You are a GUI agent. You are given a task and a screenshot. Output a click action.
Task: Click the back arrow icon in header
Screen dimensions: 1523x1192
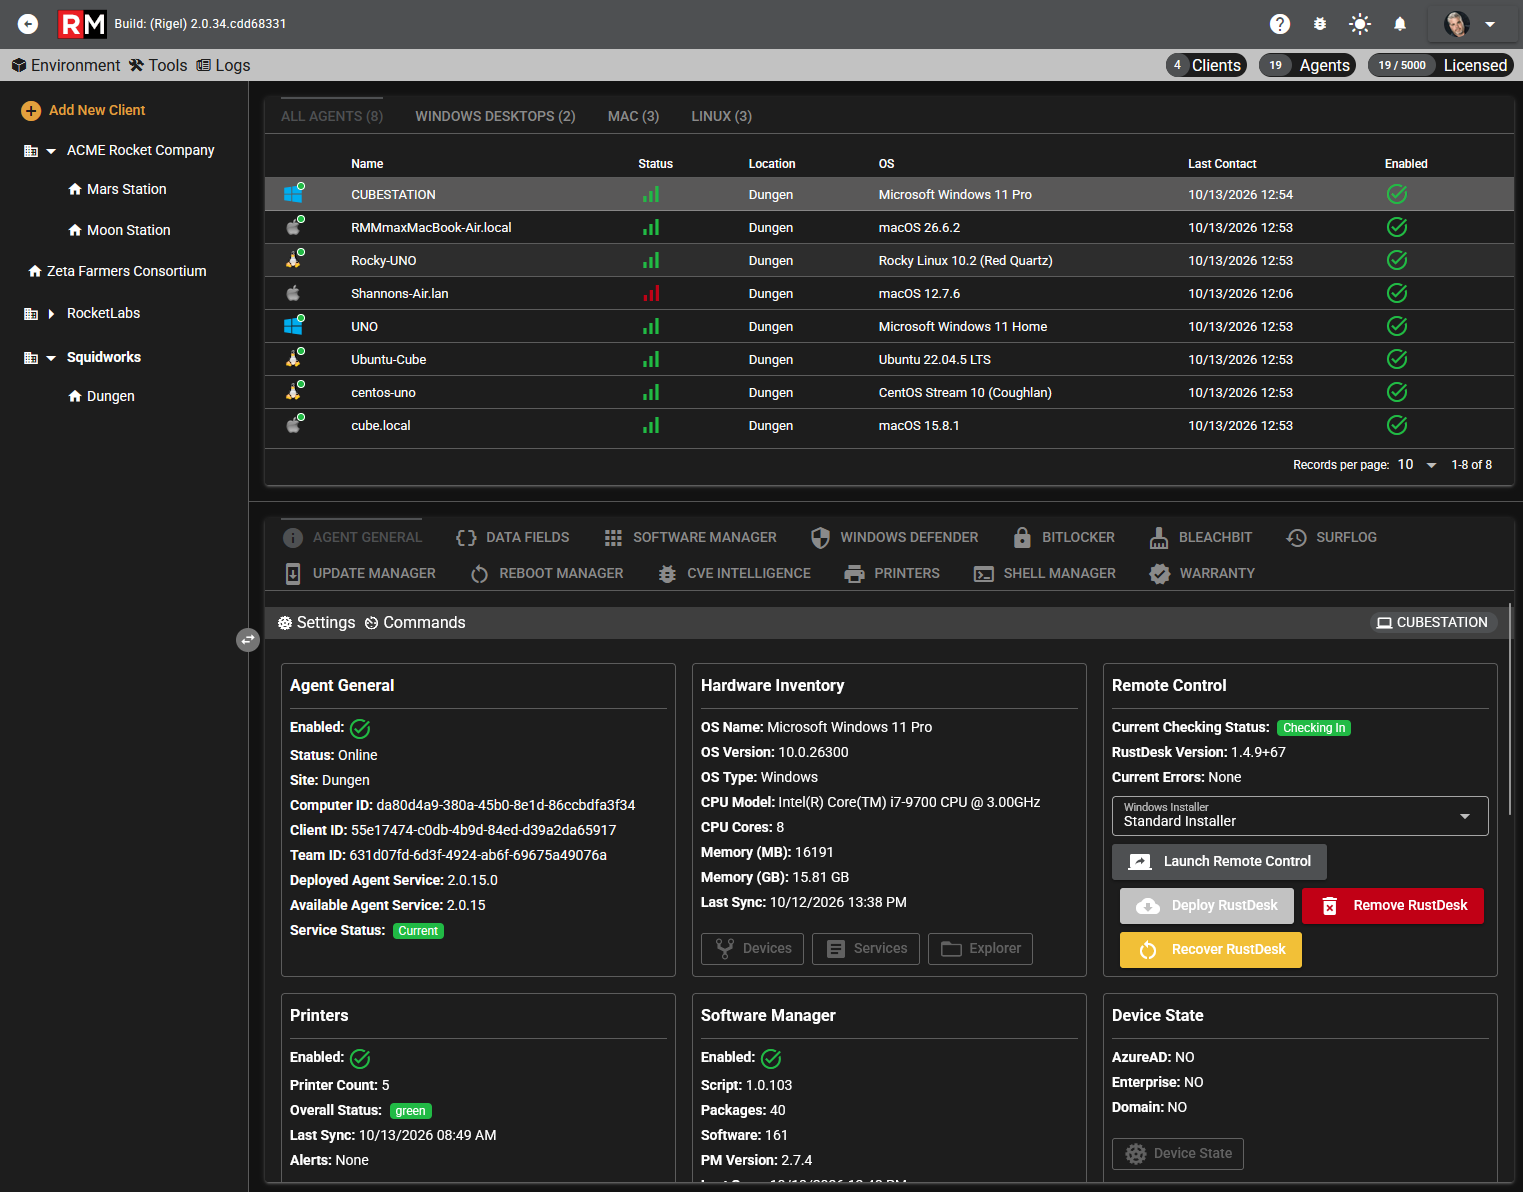[x=28, y=24]
